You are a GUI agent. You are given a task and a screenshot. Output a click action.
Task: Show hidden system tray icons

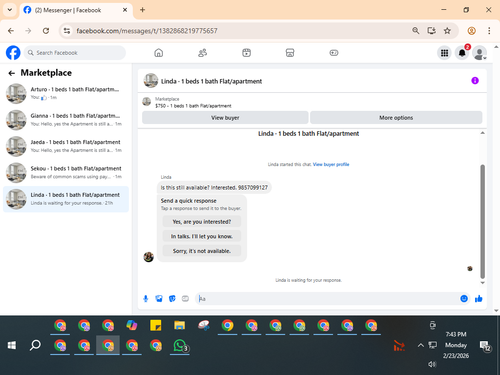(x=421, y=345)
